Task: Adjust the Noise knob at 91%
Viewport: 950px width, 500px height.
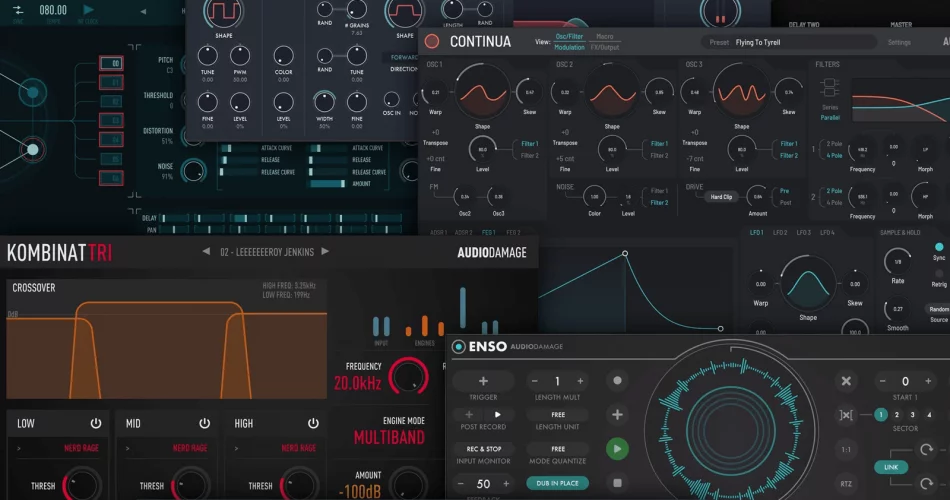Action: [x=193, y=171]
